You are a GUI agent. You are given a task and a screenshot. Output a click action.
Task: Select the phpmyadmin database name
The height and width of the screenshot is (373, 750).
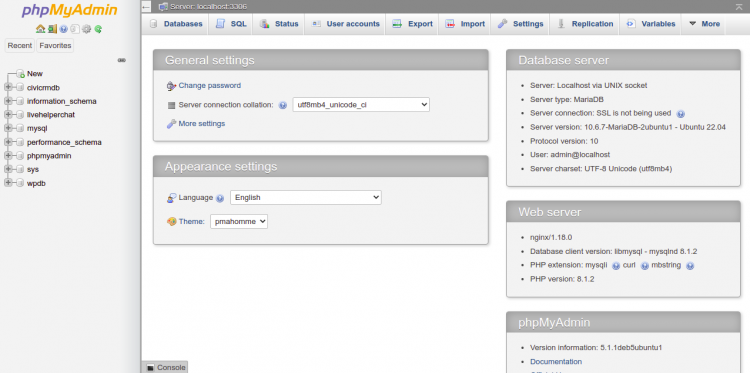(49, 156)
